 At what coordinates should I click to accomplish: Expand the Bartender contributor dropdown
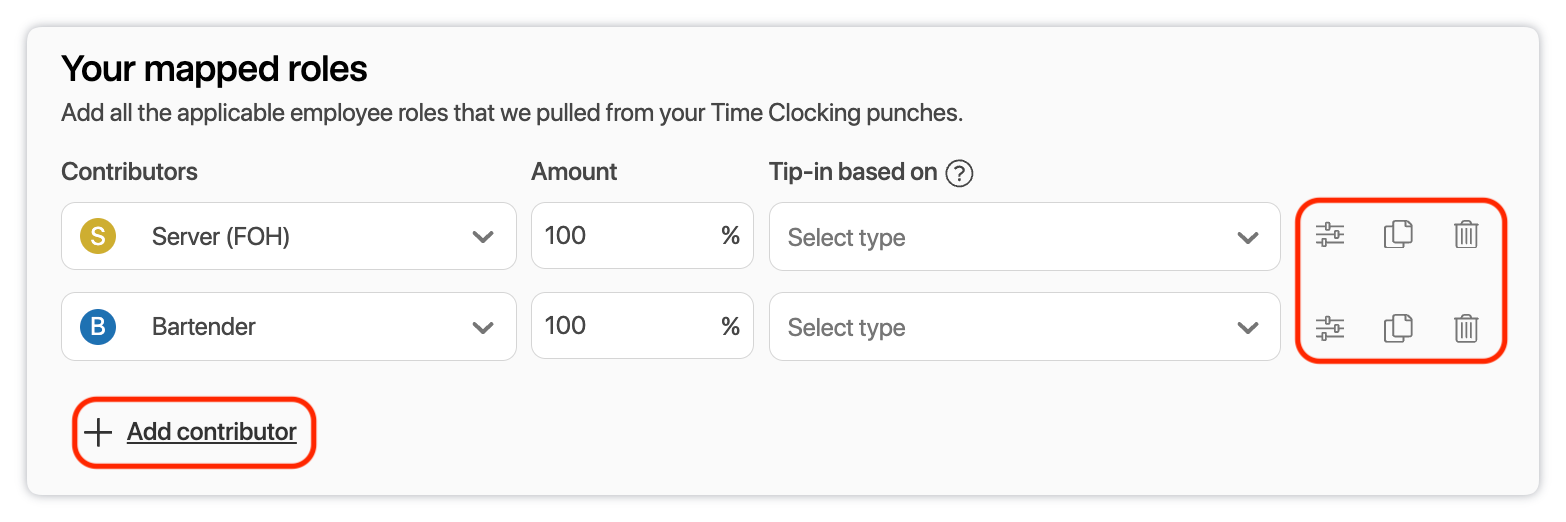[x=483, y=327]
